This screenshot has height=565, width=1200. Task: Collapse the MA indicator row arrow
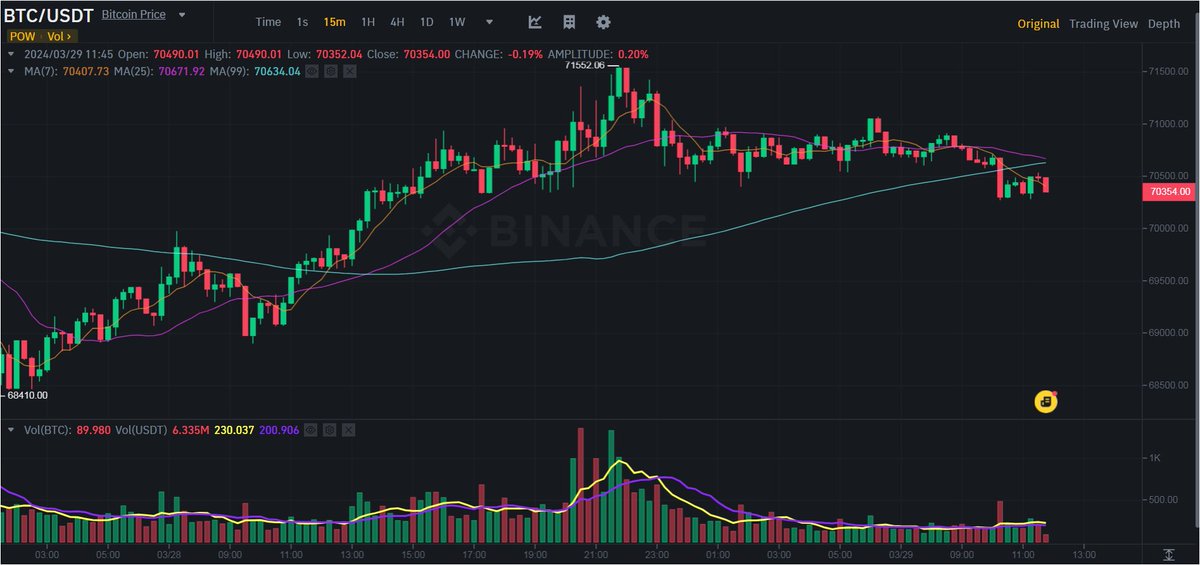11,72
